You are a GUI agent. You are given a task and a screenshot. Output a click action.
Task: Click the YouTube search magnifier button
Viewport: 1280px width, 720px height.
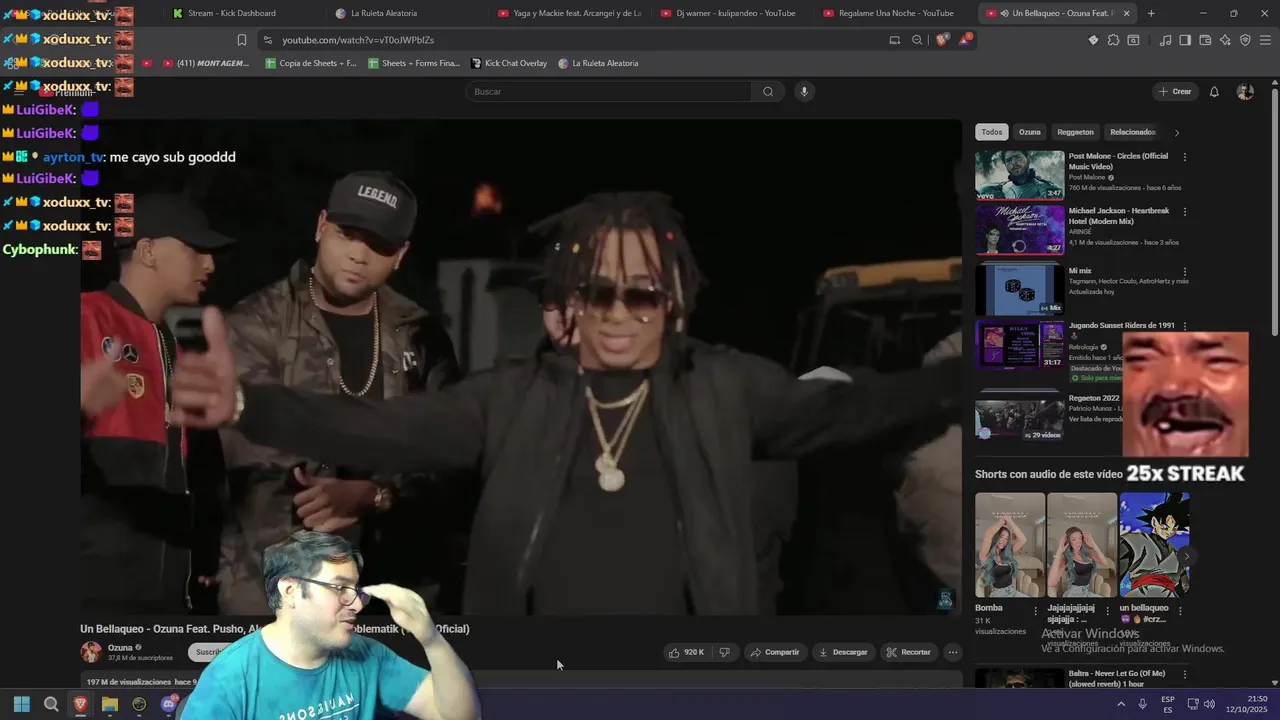(768, 91)
